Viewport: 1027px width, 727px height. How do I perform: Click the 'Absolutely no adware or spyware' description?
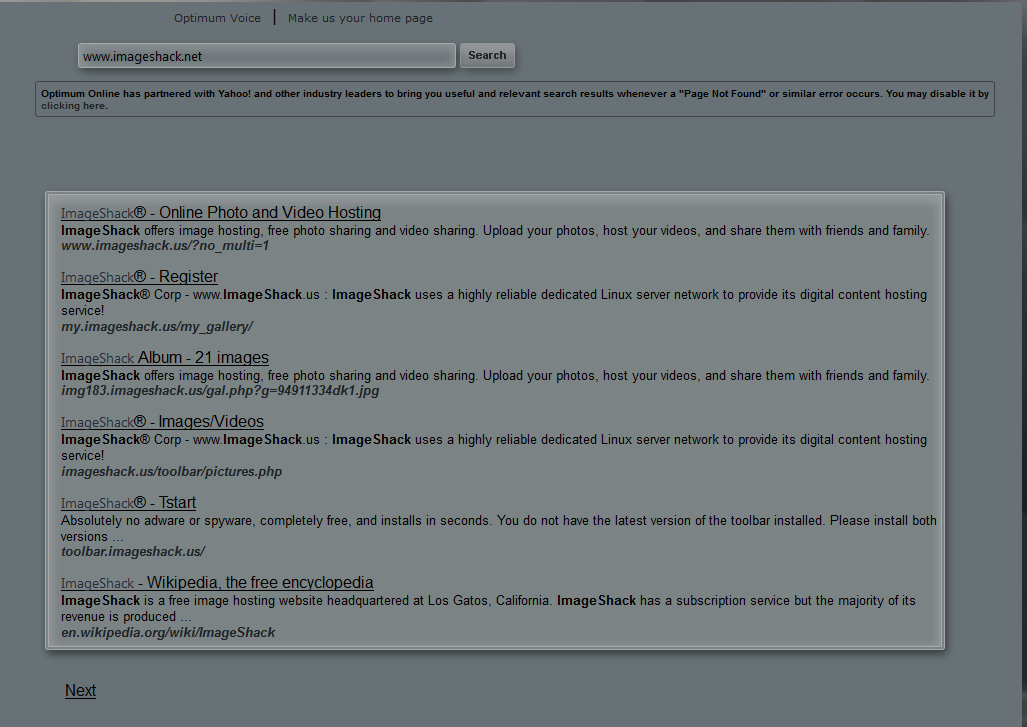[498, 529]
